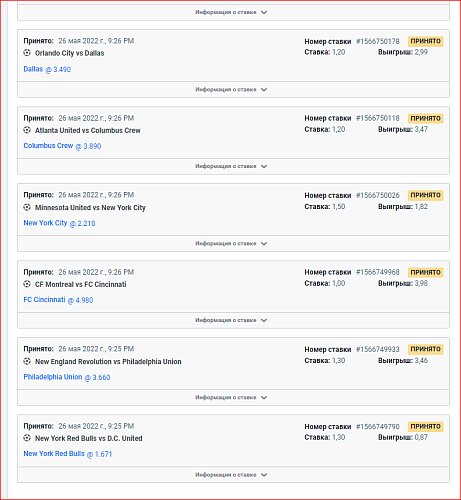461x500 pixels.
Task: Click soccer icon for New York Red Bulls match
Action: [27, 438]
